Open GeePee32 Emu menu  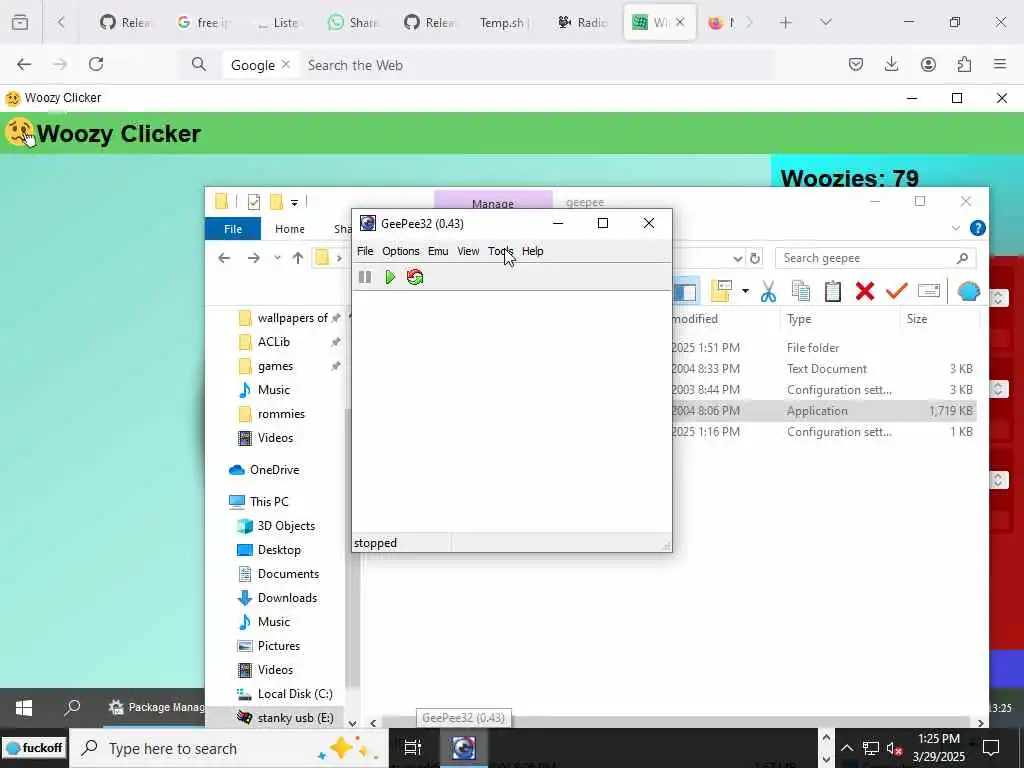[x=438, y=251]
